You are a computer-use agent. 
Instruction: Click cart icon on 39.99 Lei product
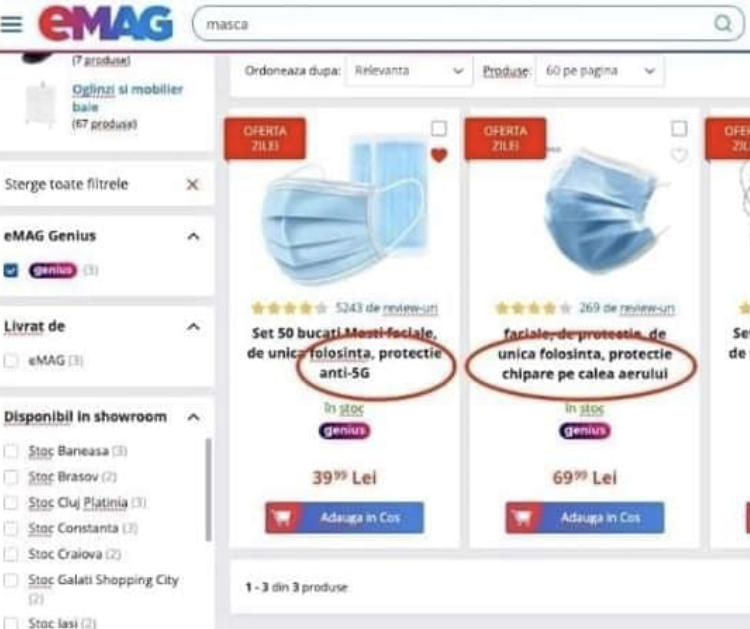[x=282, y=518]
